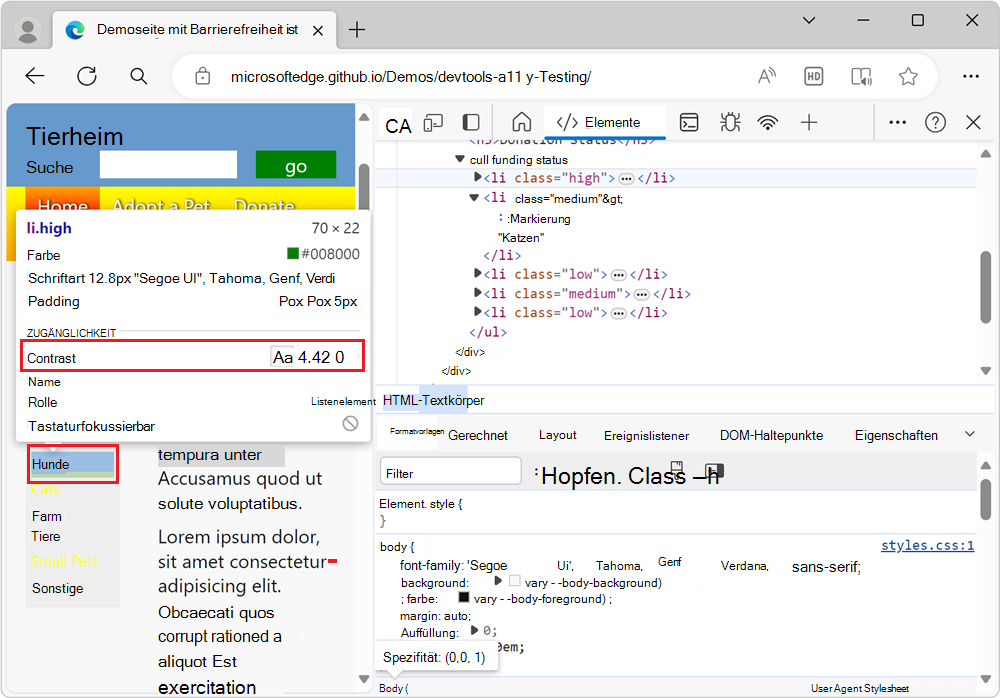Open the profile avatar icon
This screenshot has width=1000, height=698.
click(27, 30)
